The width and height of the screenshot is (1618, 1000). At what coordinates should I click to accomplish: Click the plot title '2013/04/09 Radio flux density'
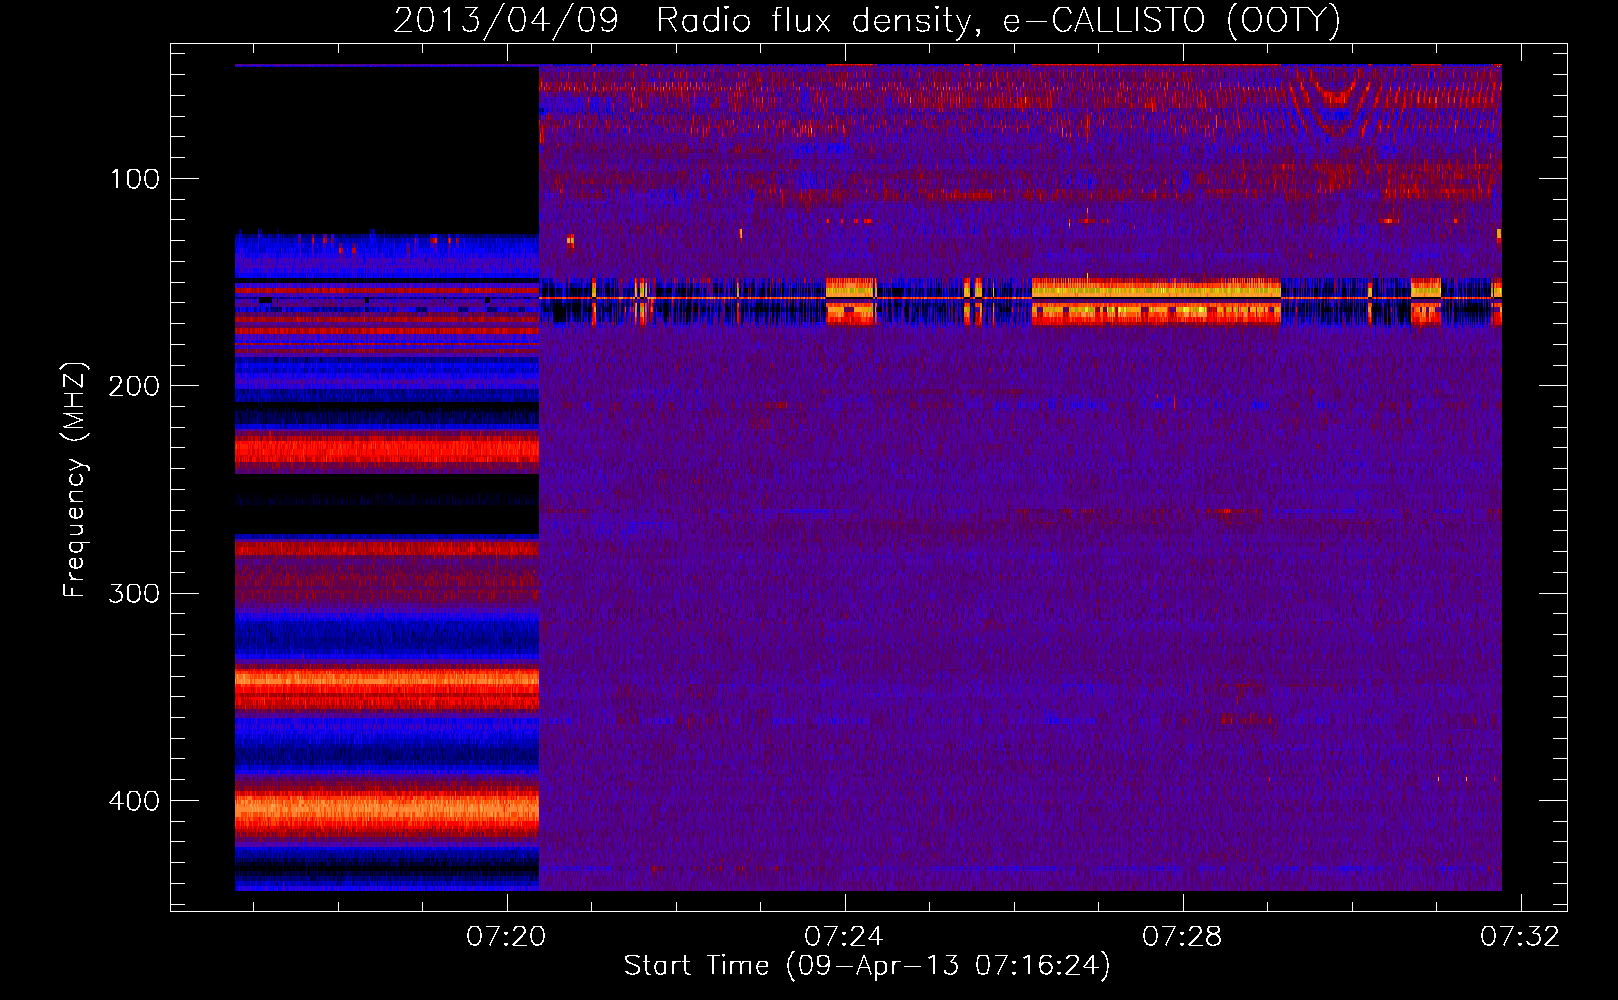pos(867,21)
